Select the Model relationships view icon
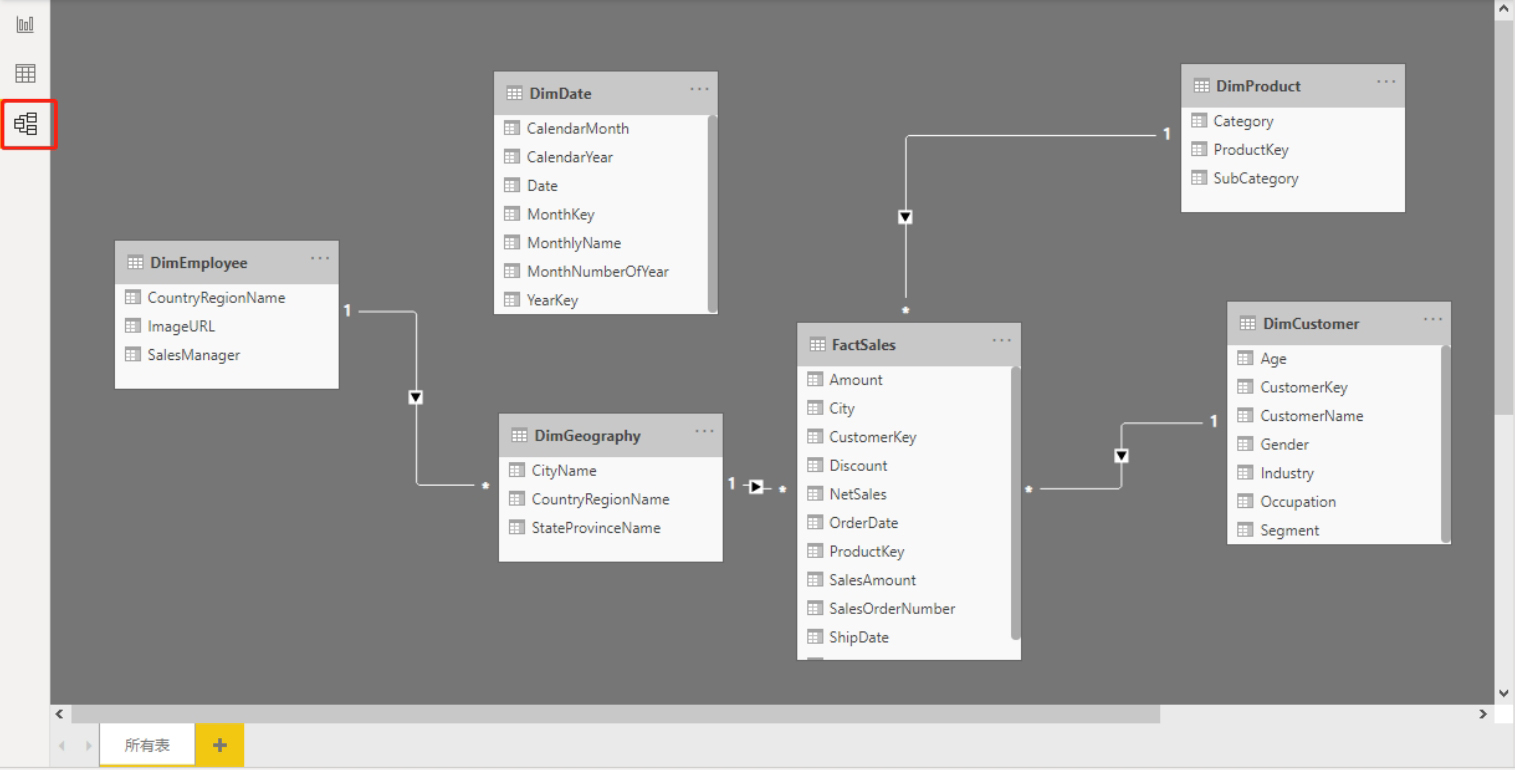Image resolution: width=1515 pixels, height=770 pixels. click(x=26, y=124)
